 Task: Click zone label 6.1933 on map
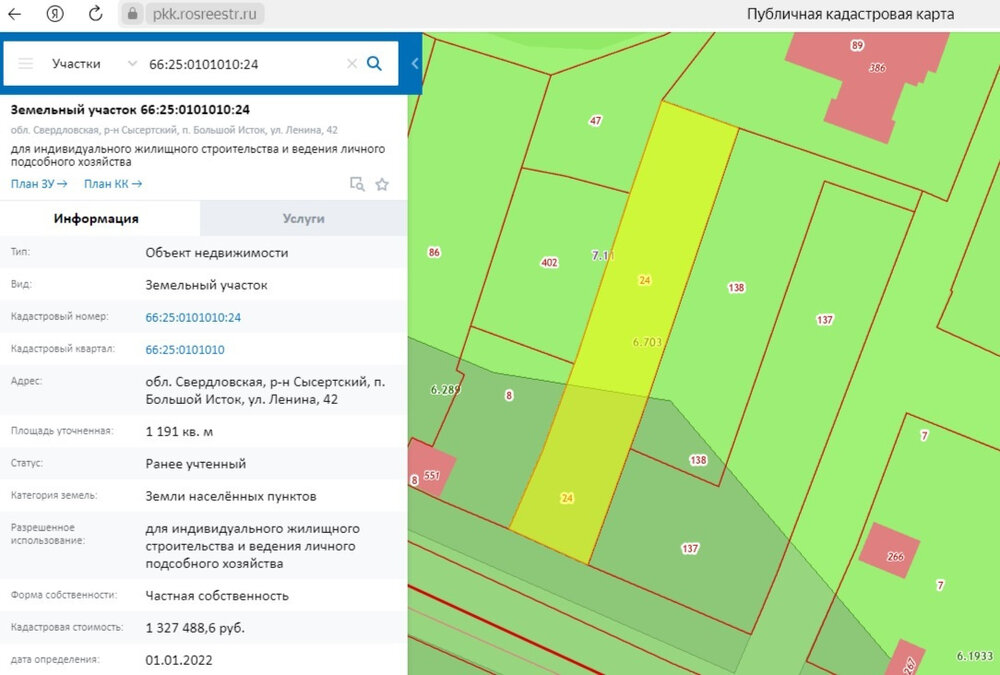[975, 656]
